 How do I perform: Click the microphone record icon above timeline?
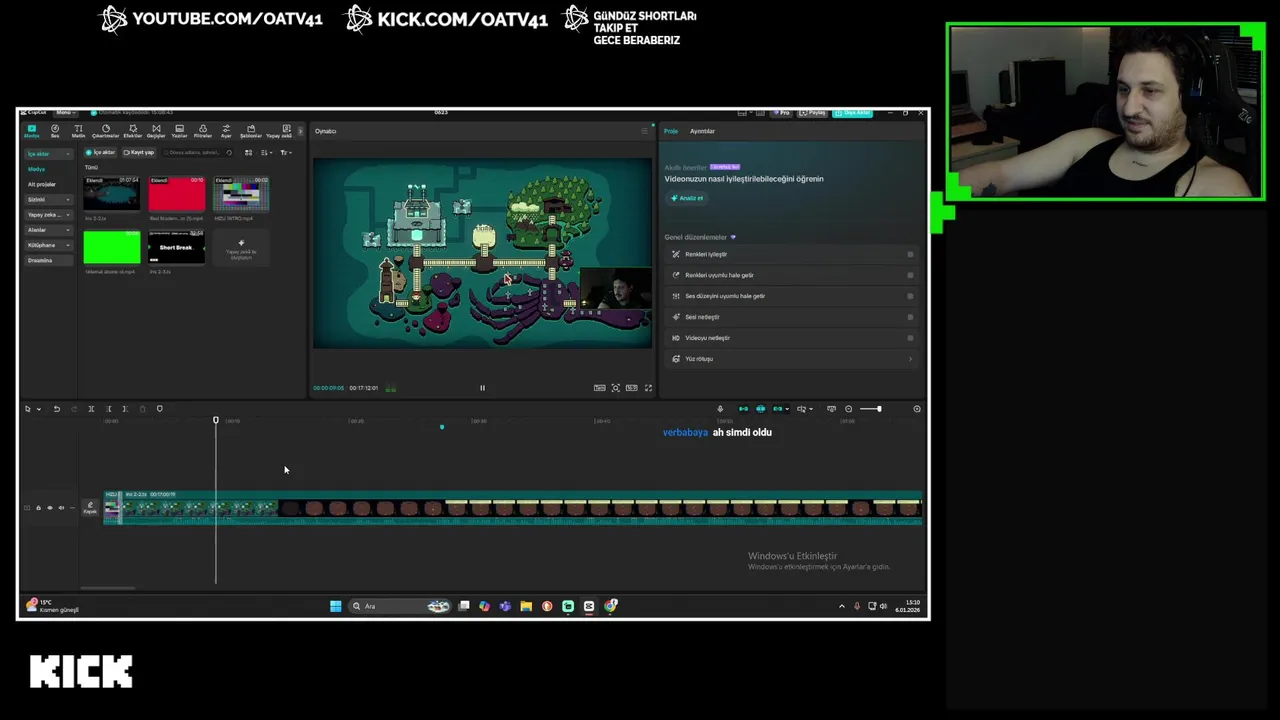(720, 409)
